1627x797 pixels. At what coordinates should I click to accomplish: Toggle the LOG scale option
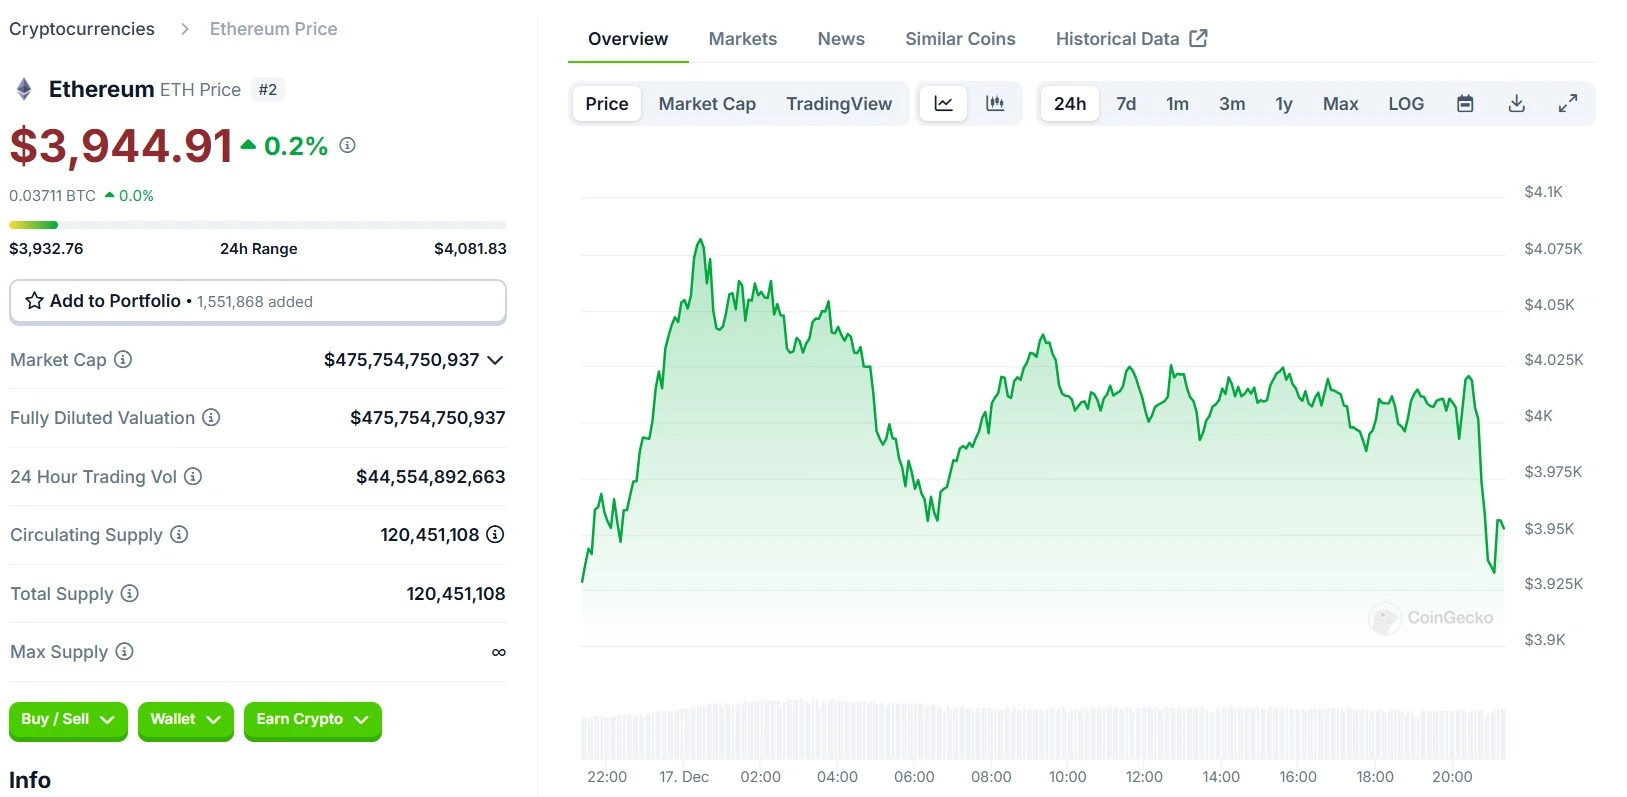(x=1405, y=104)
